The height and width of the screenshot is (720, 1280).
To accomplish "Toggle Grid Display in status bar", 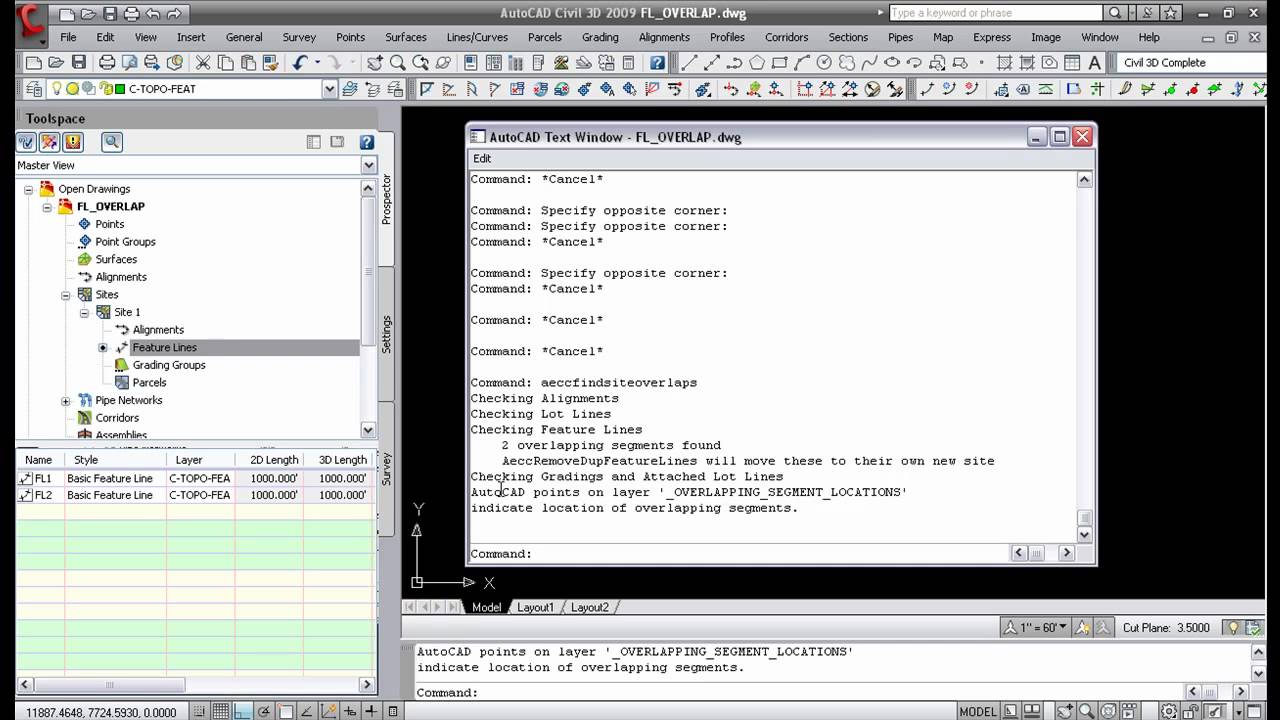I will [220, 711].
